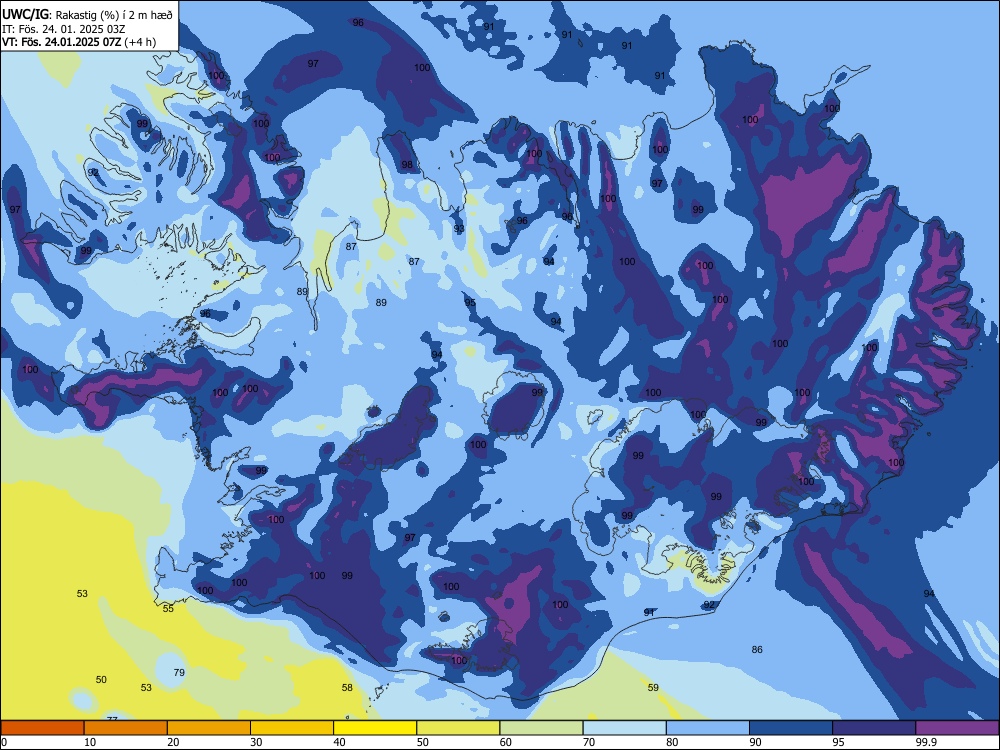Select the '79' humidity value over the sea
The width and height of the screenshot is (1000, 750).
(179, 672)
